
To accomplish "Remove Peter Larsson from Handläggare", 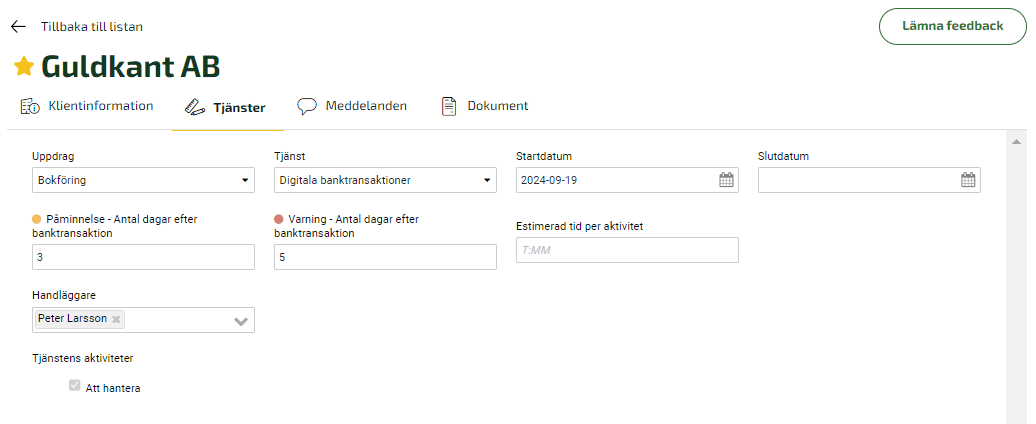I will pyautogui.click(x=116, y=319).
